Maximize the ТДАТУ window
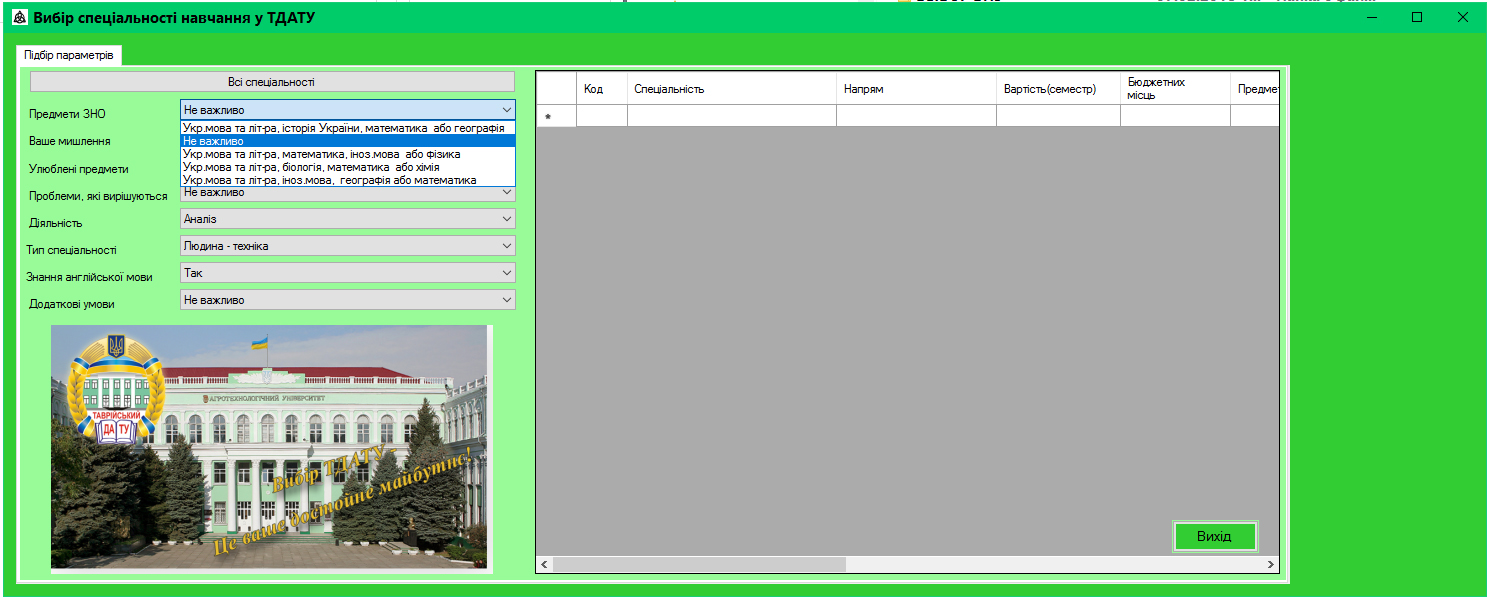Screen dimensions: 1491x597 (x=1417, y=17)
